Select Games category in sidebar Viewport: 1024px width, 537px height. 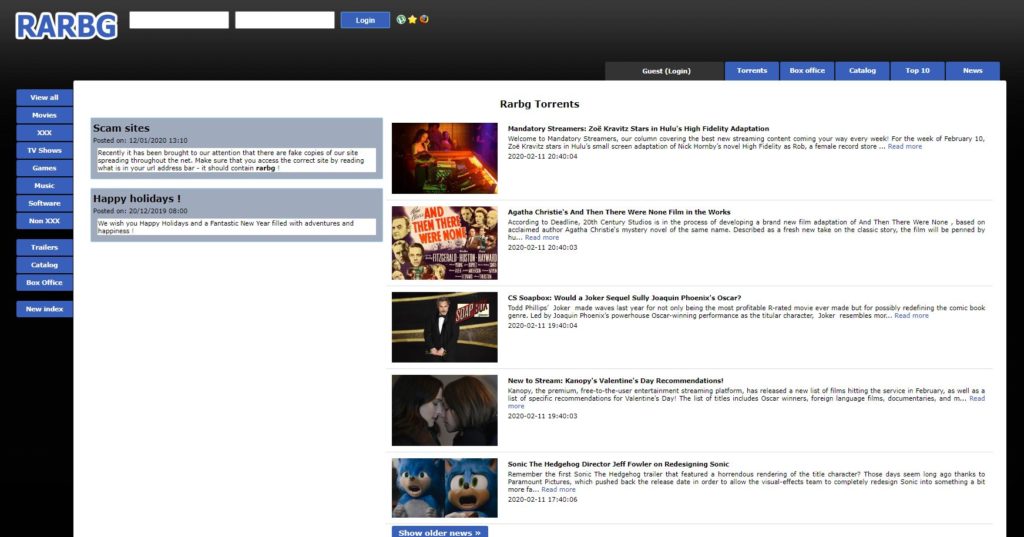[x=44, y=168]
